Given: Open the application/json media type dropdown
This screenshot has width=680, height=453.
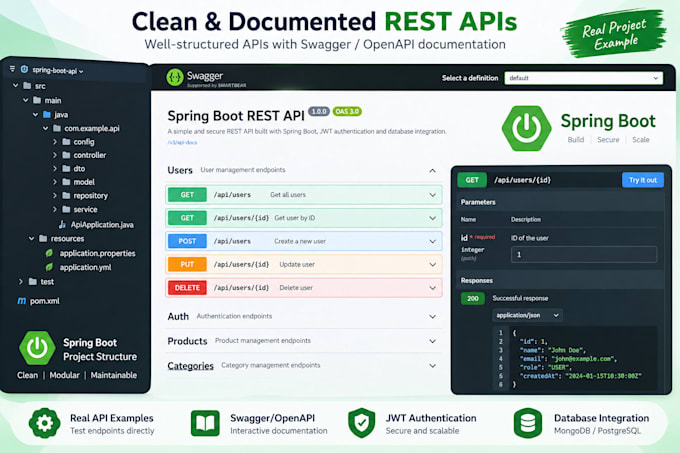Looking at the screenshot, I should pyautogui.click(x=527, y=315).
